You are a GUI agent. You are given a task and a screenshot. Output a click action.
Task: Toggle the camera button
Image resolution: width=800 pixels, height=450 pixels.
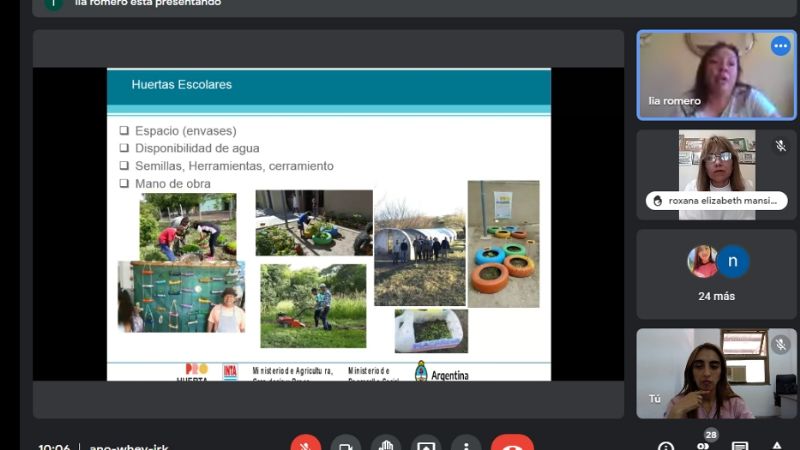pyautogui.click(x=346, y=445)
